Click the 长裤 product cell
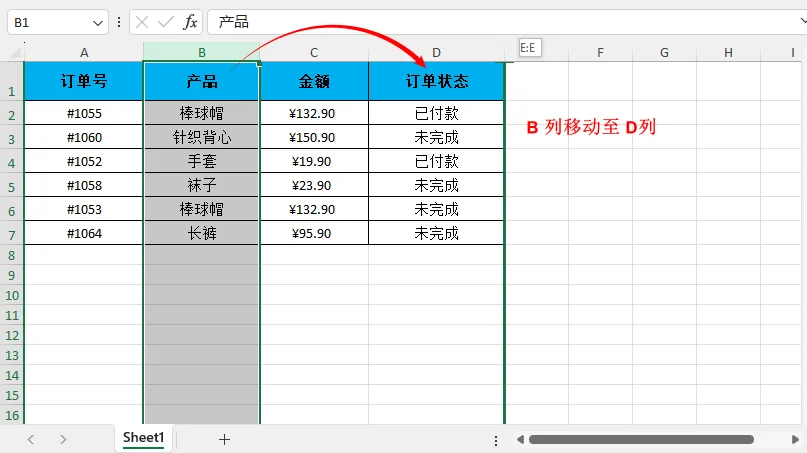Viewport: 807px width, 453px height. tap(202, 233)
